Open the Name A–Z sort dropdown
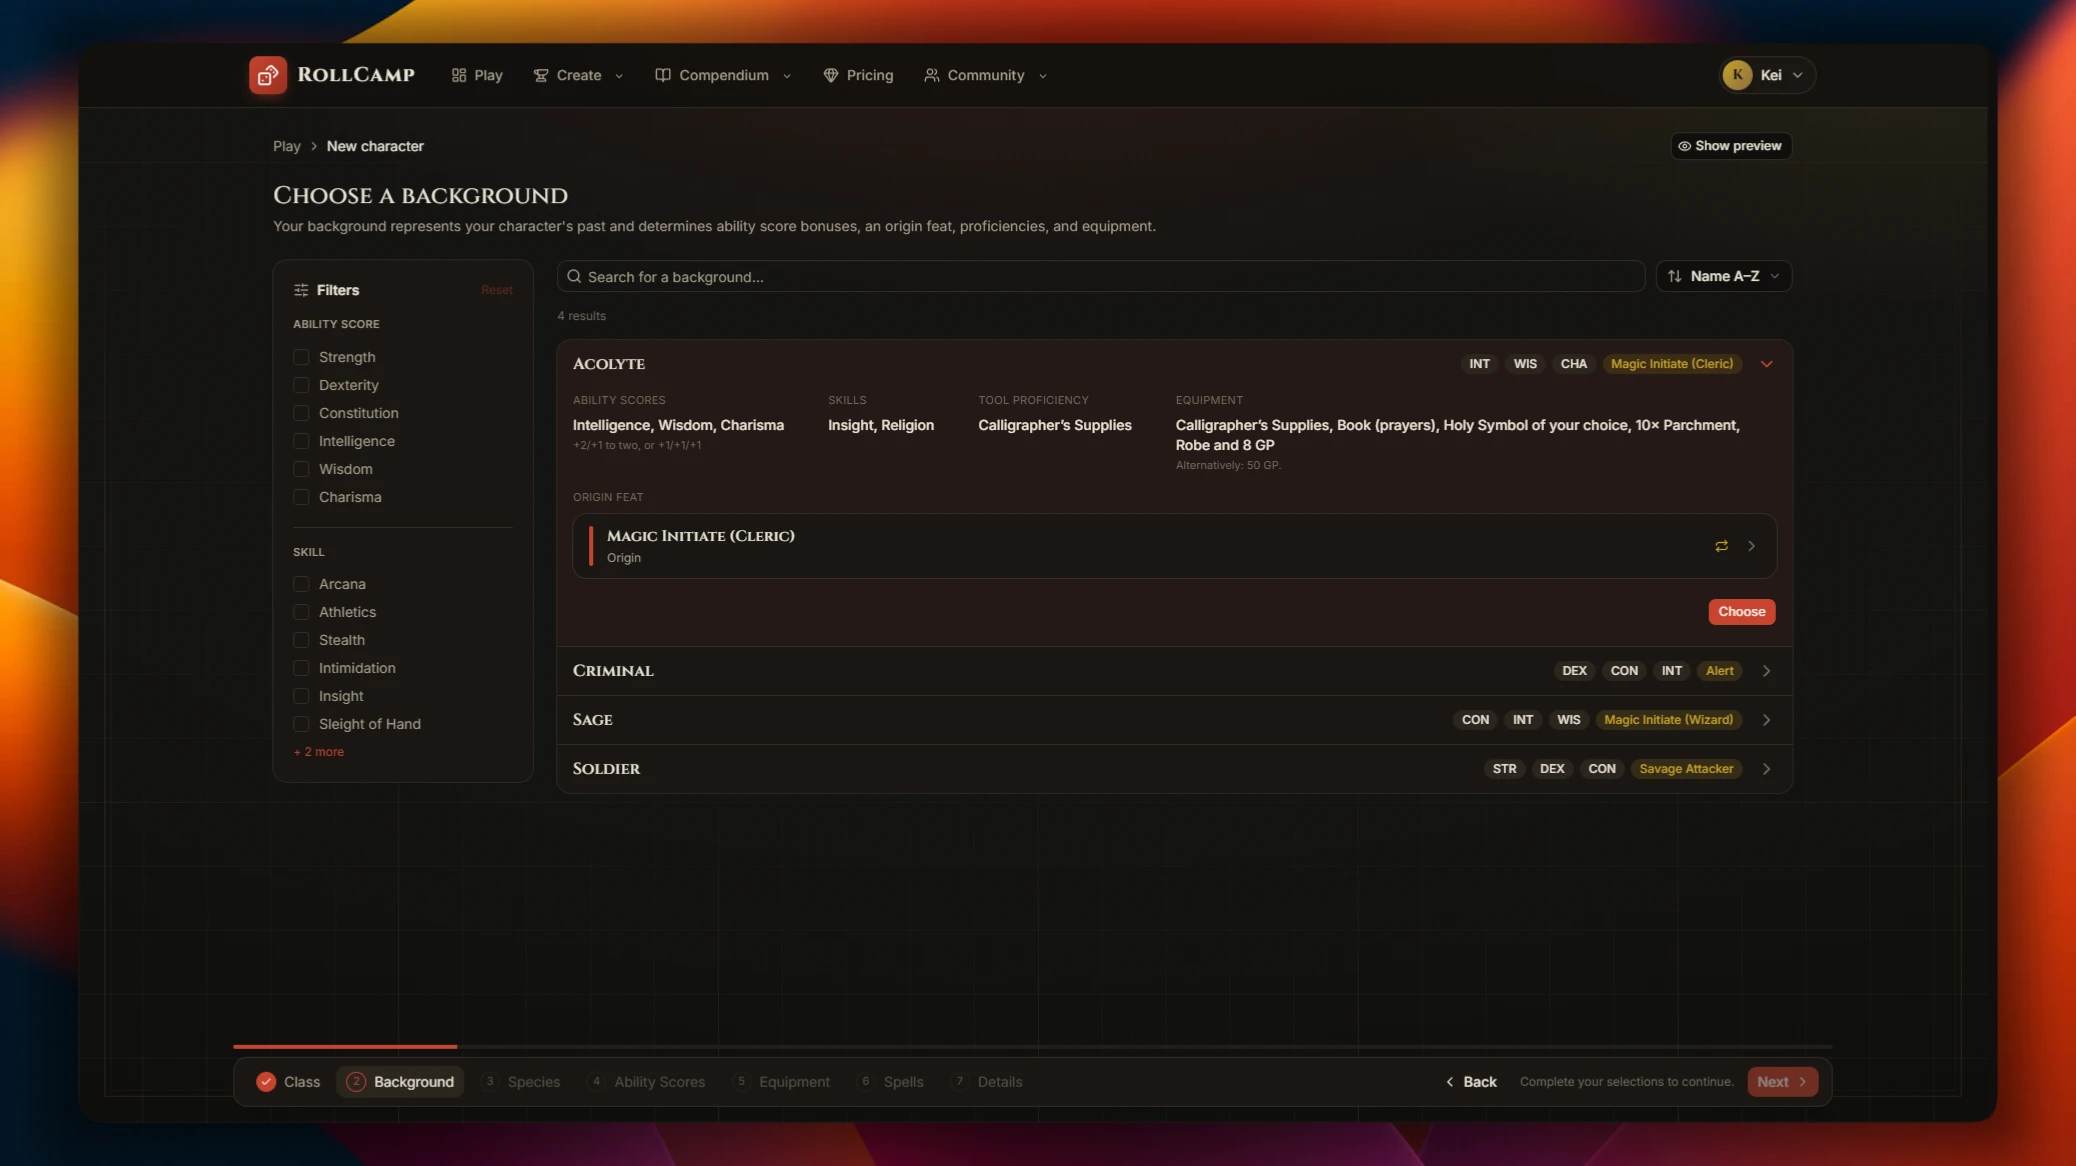 1724,276
